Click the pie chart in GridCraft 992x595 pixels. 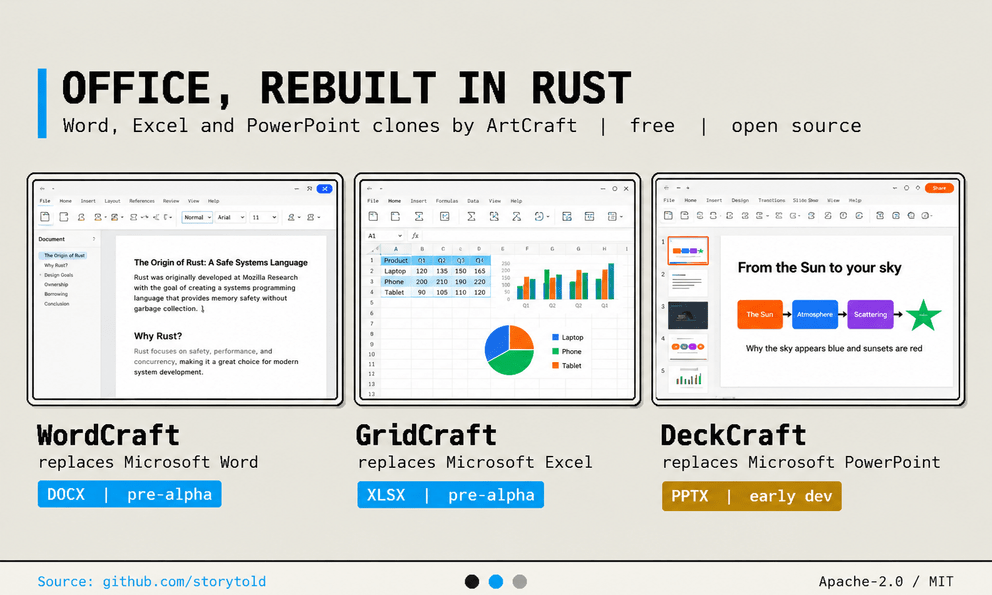[509, 350]
